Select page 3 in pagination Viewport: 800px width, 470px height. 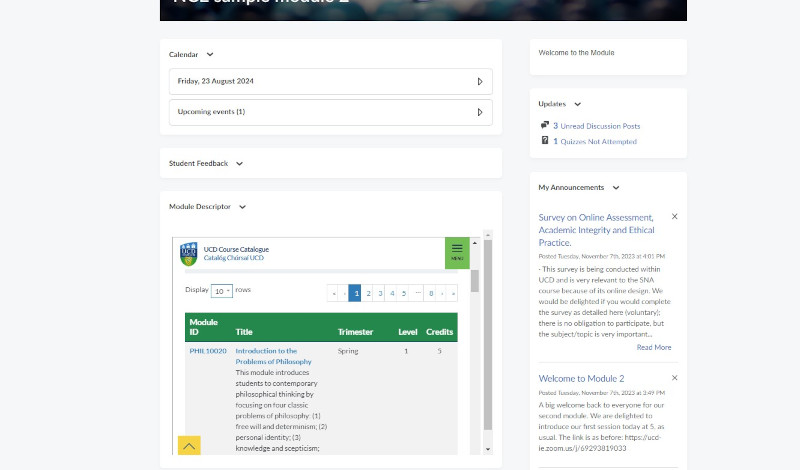point(380,293)
